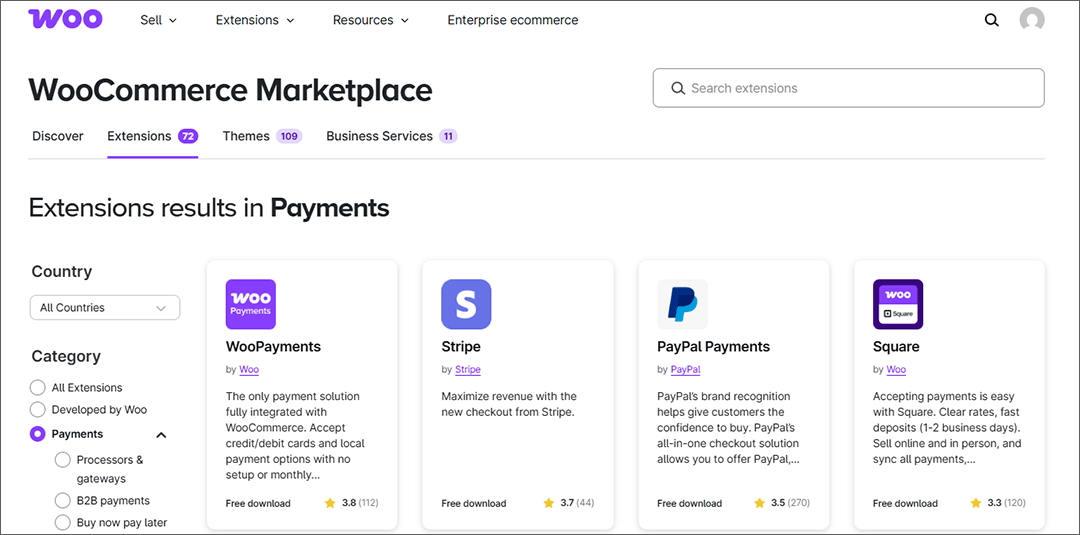Image resolution: width=1080 pixels, height=535 pixels.
Task: Select the Developed by Woo radio
Action: click(x=38, y=410)
